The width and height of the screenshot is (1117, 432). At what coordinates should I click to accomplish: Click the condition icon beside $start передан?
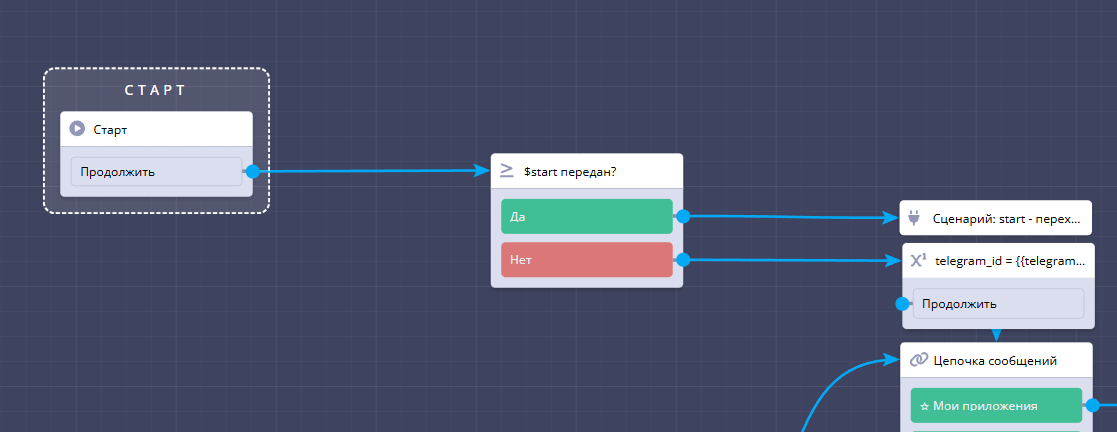tap(507, 171)
